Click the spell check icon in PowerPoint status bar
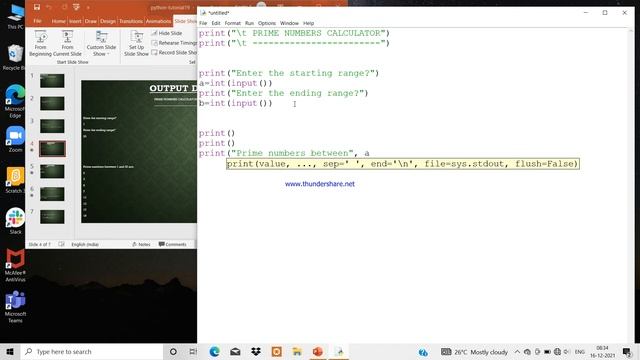The height and width of the screenshot is (360, 640). (x=61, y=244)
